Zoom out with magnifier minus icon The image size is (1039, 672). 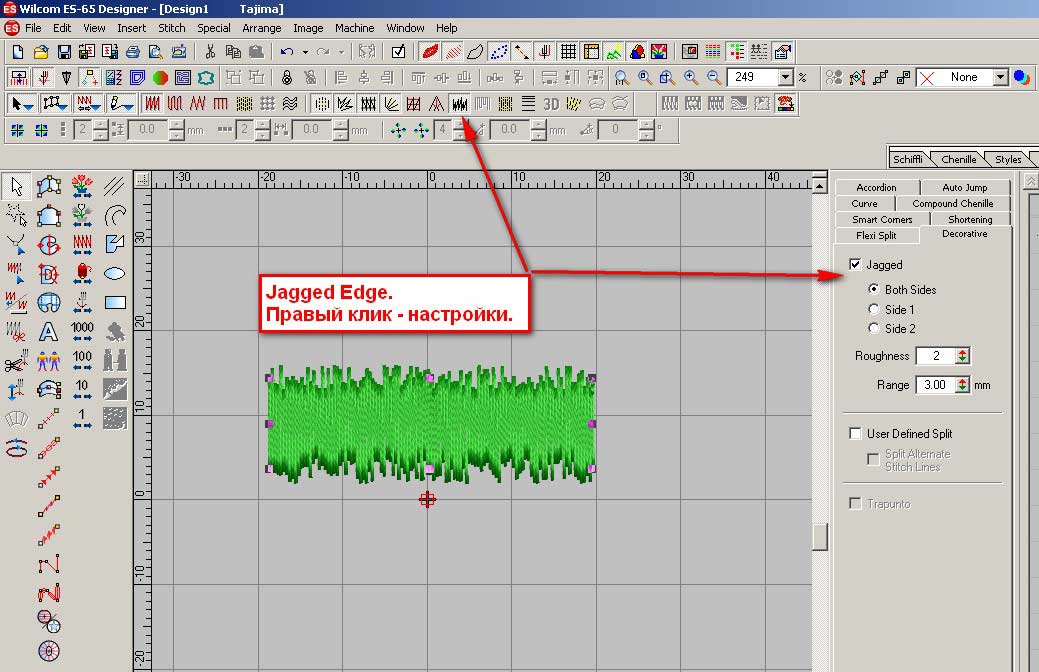pyautogui.click(x=714, y=78)
